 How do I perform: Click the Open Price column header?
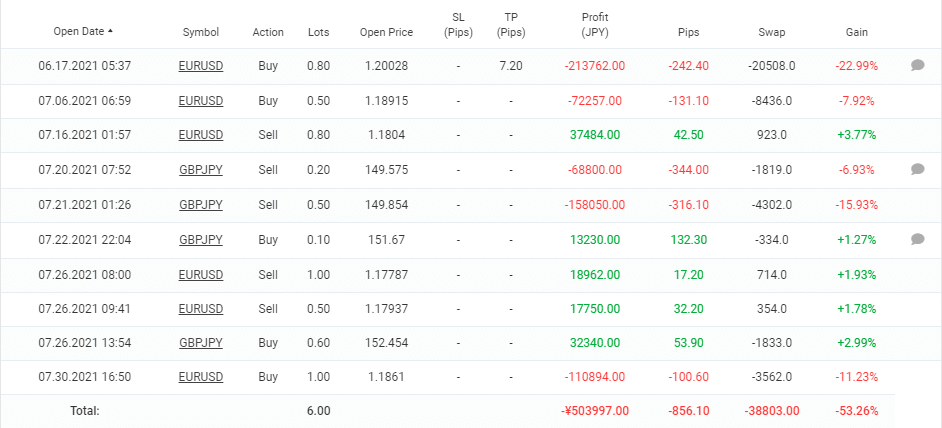[x=386, y=32]
